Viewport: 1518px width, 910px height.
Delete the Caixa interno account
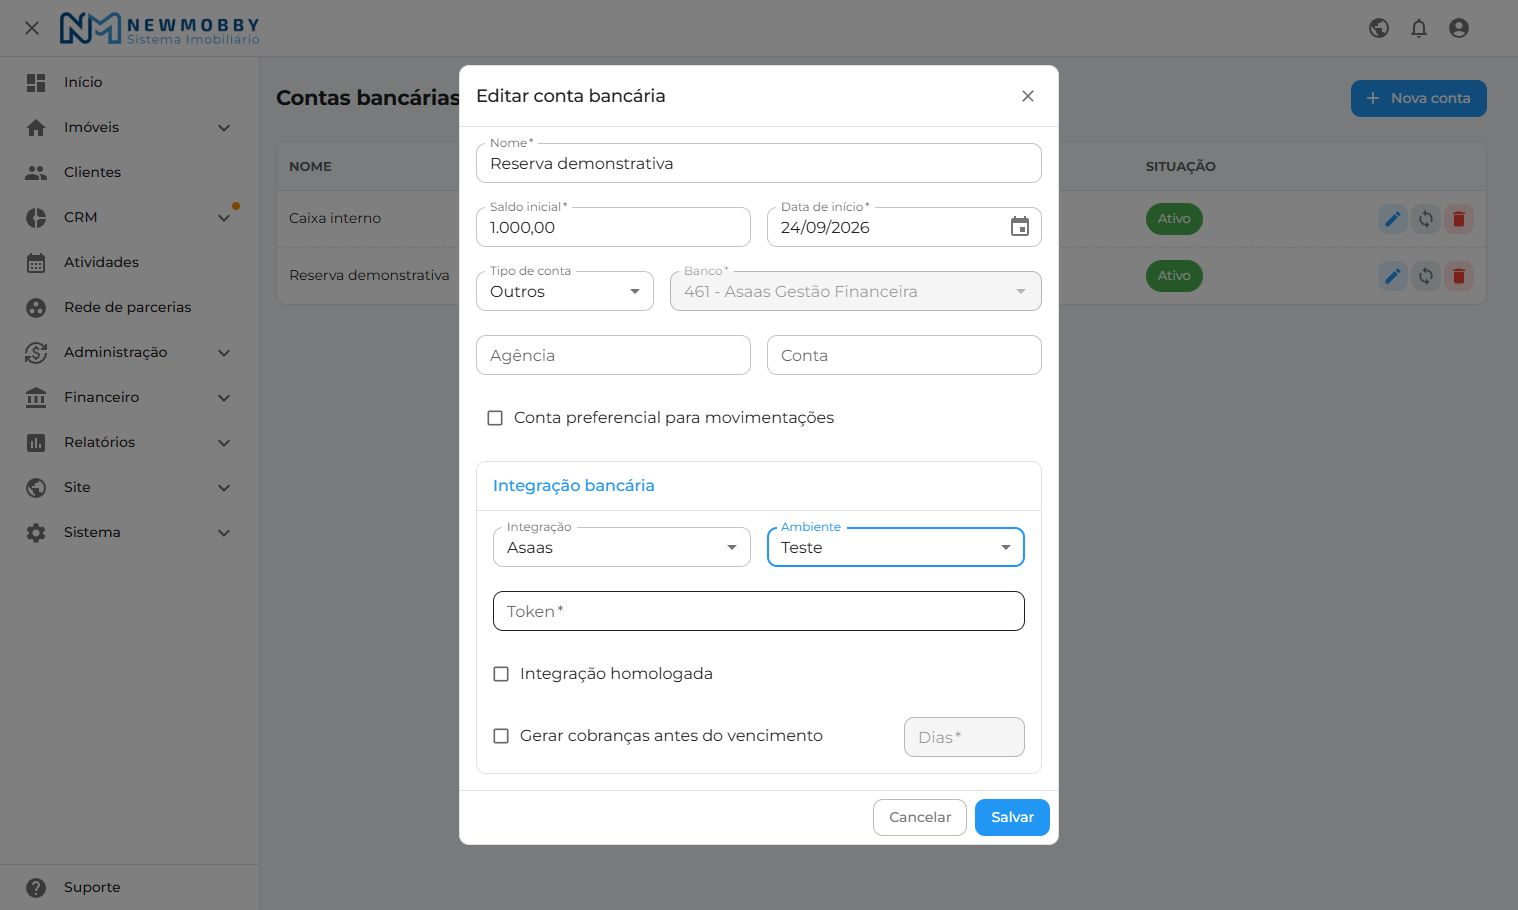click(1459, 219)
